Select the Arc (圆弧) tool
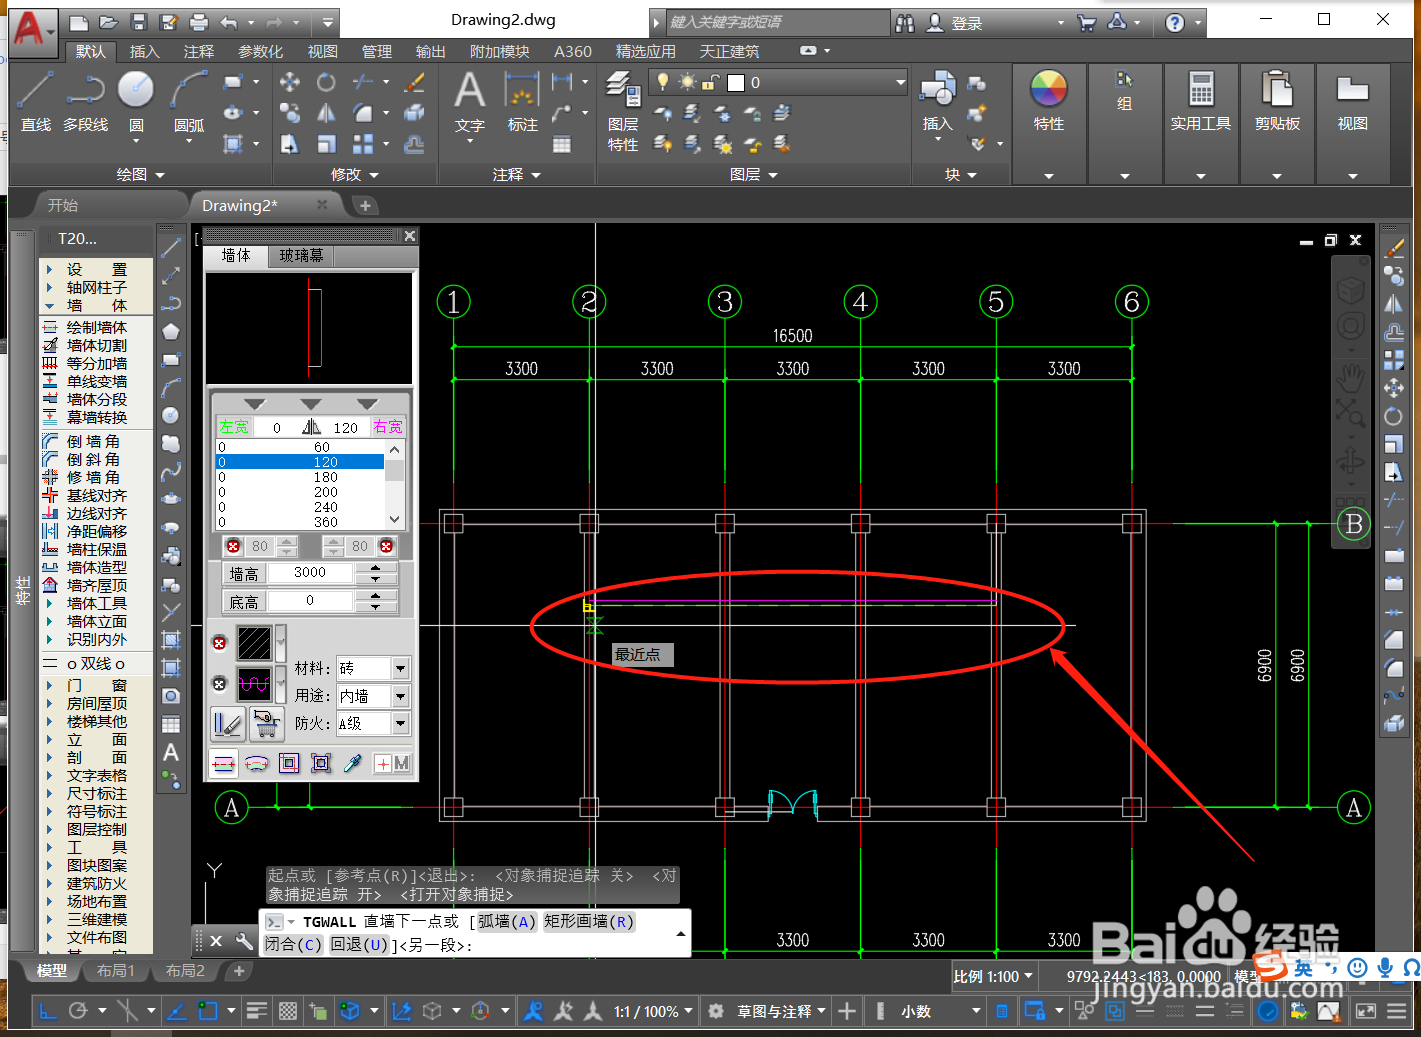Image resolution: width=1421 pixels, height=1037 pixels. [x=189, y=103]
